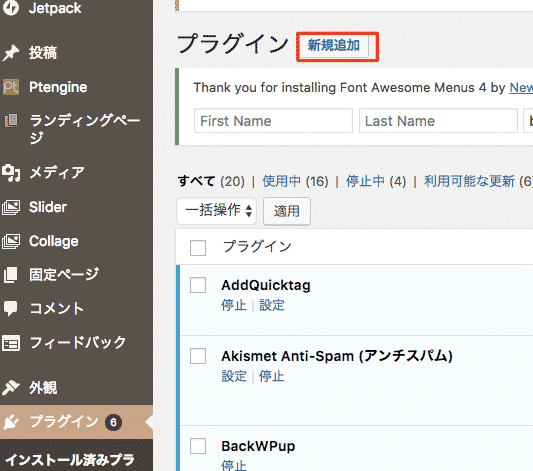This screenshot has height=471, width=533.
Task: Click the コメント speech bubble icon
Action: [11, 309]
